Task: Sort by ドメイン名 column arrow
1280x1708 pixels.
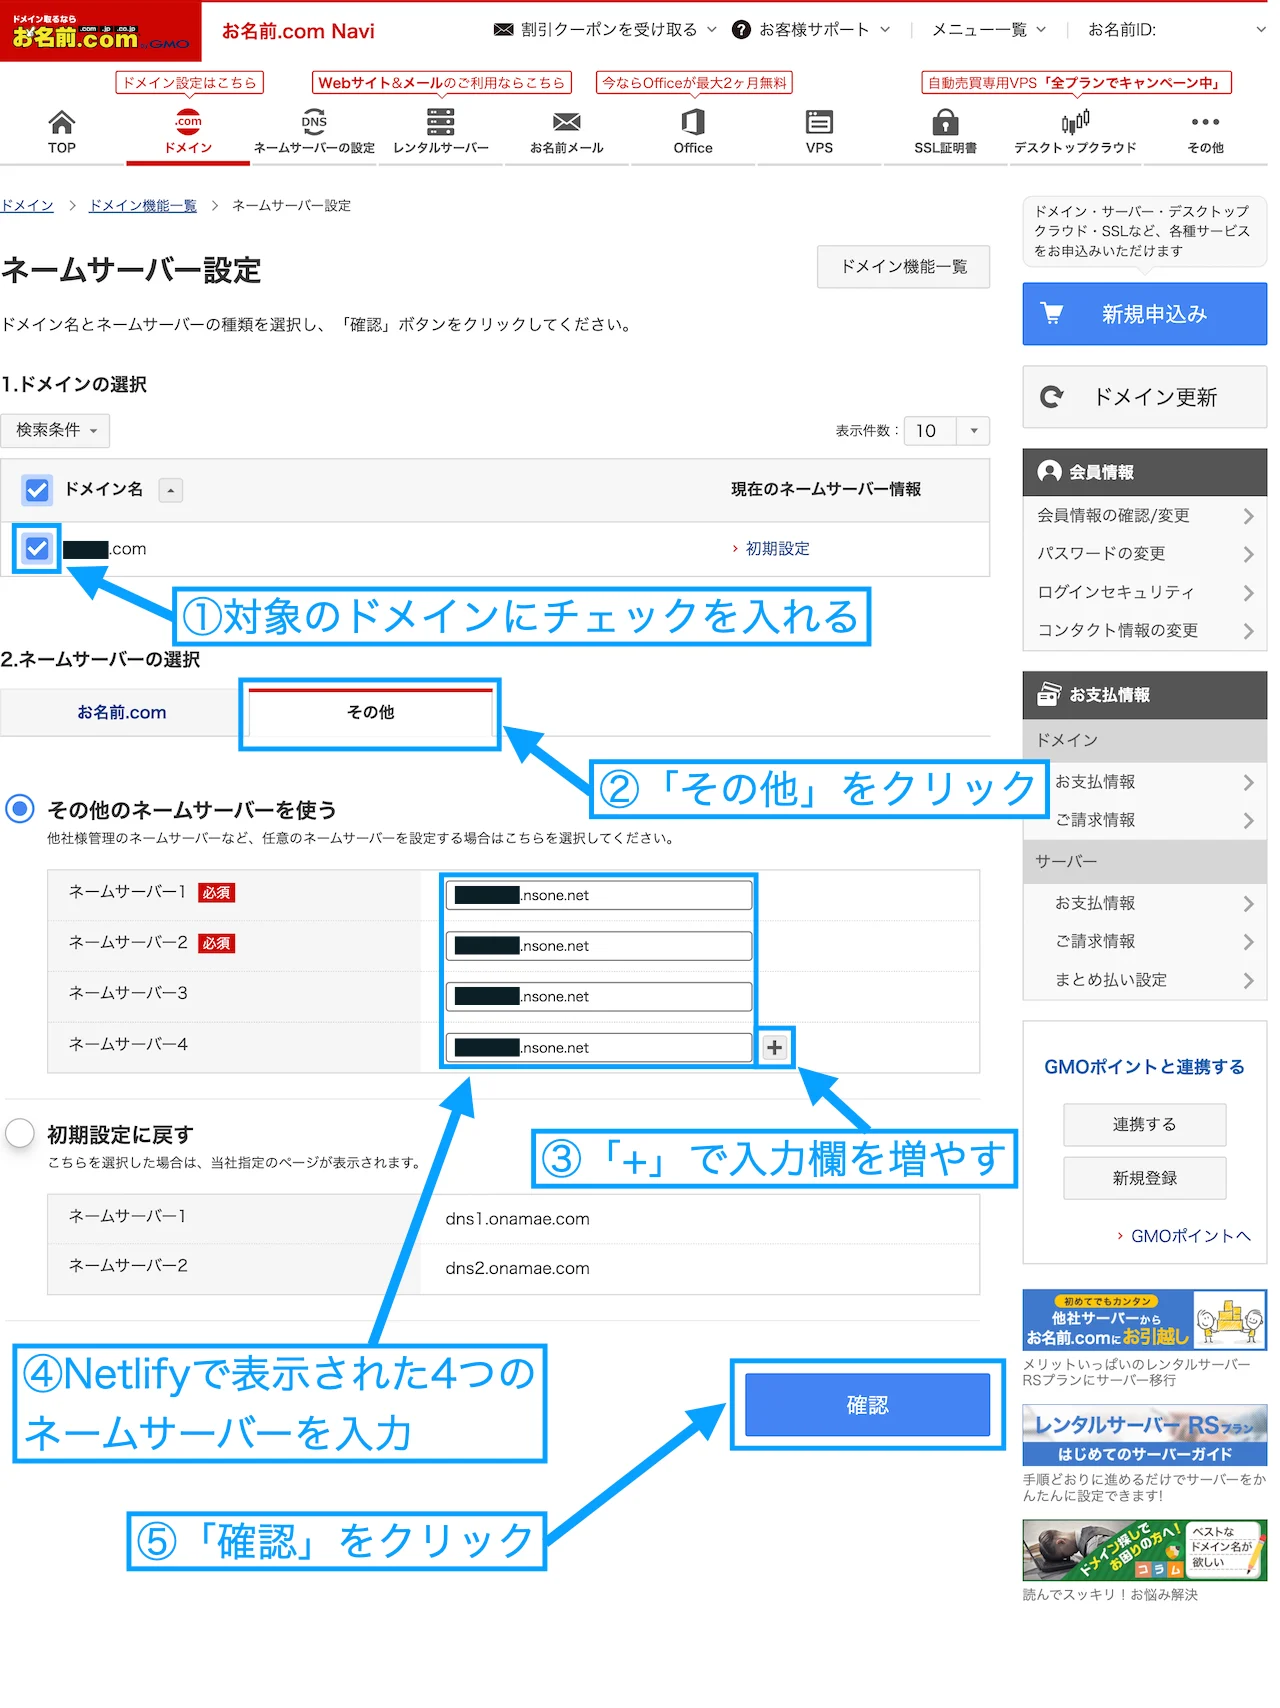Action: (171, 490)
